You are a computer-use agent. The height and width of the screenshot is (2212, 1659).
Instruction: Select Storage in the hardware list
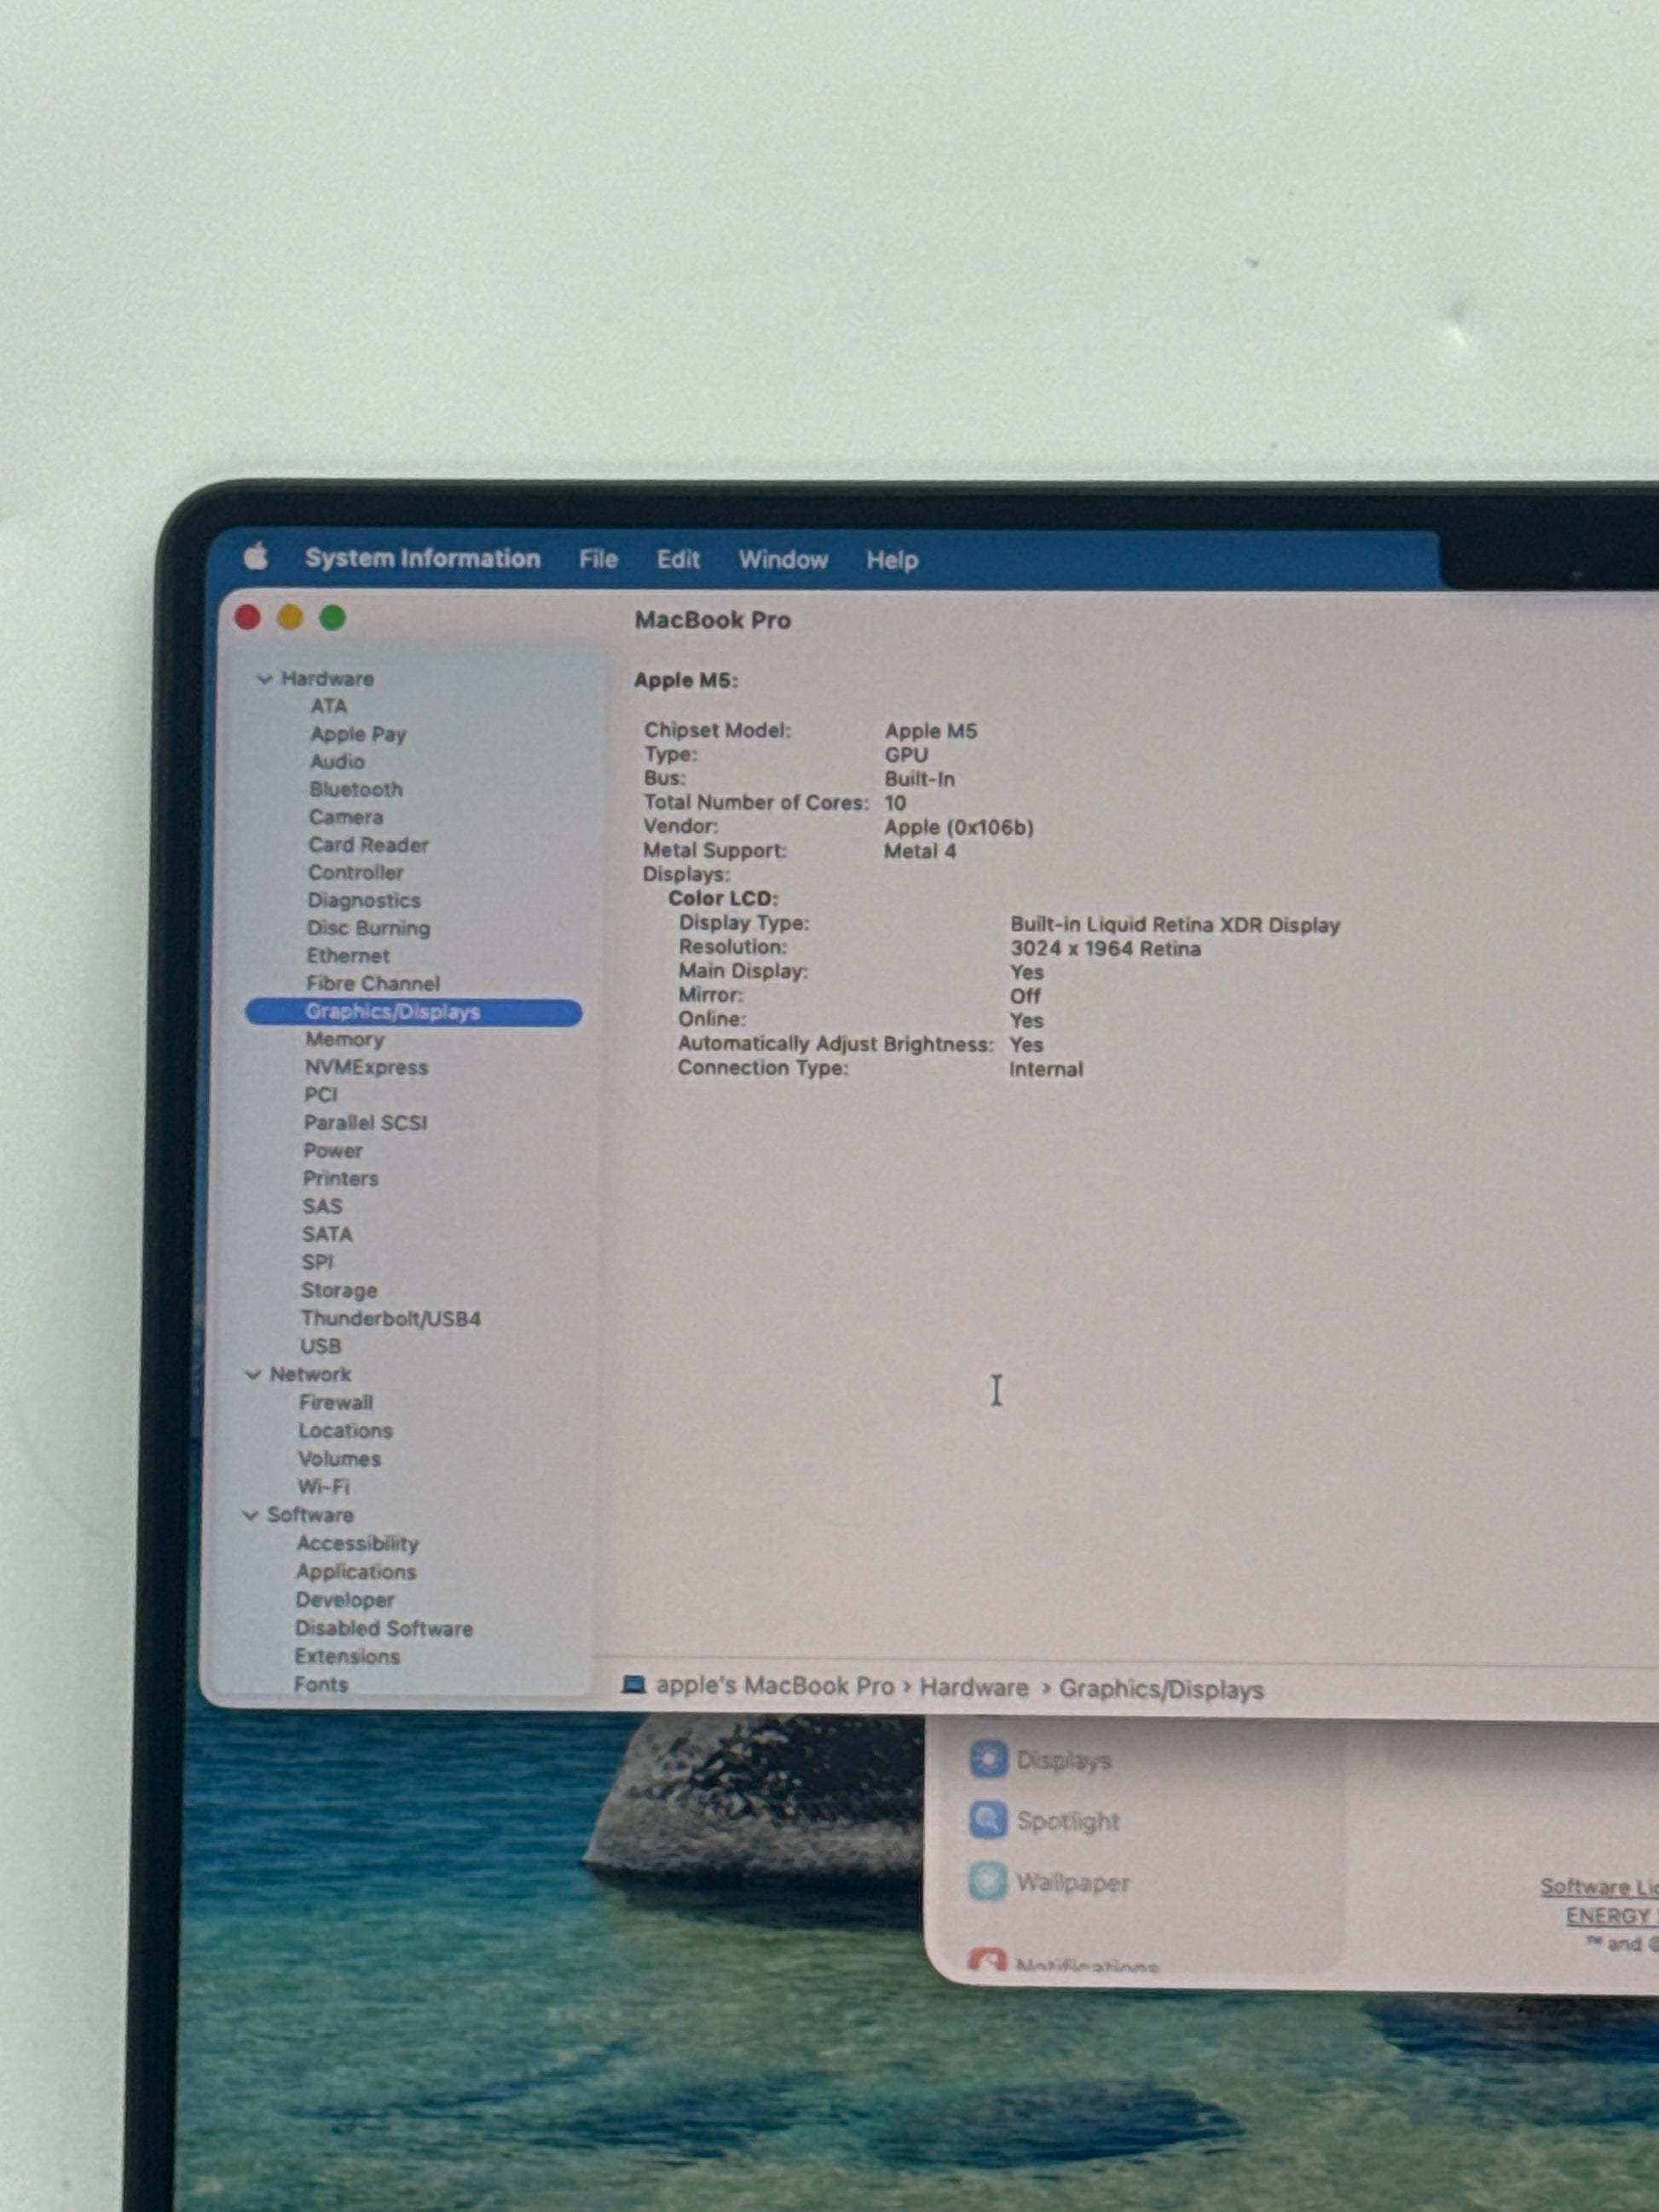(339, 1290)
